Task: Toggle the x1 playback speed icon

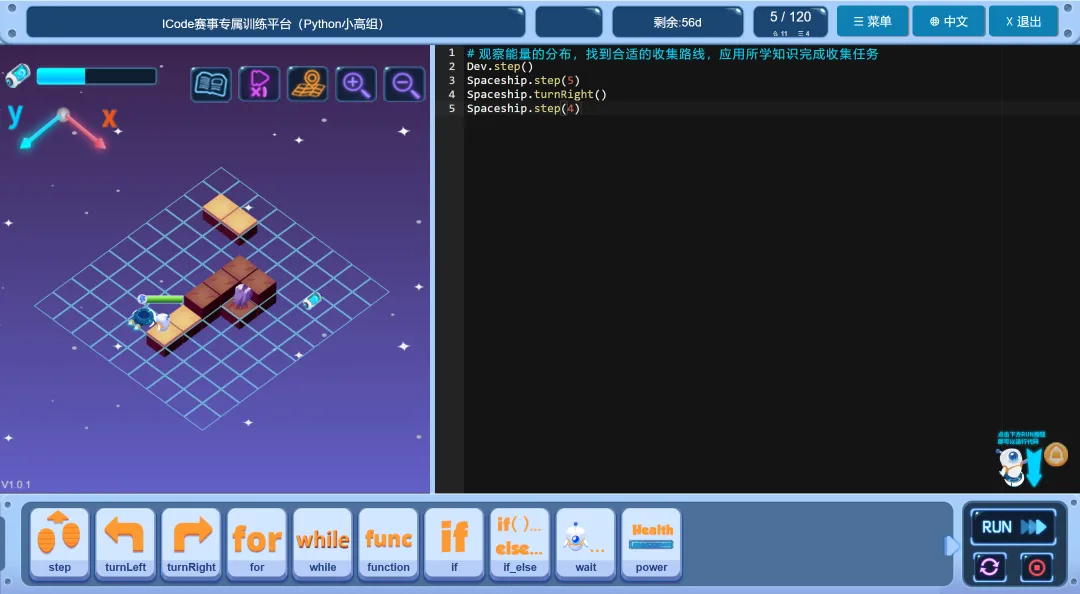Action: 259,84
